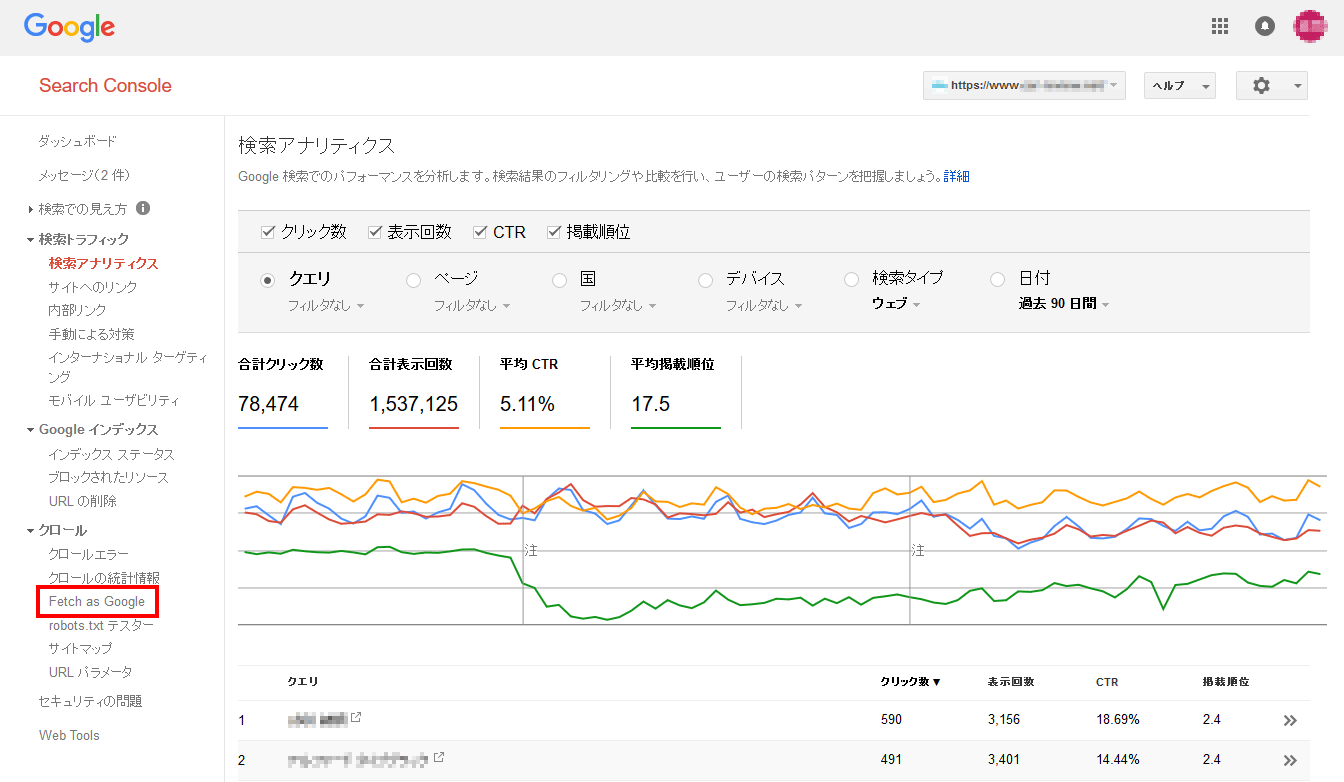Click the 合計クリック数 78,474 metric

283,391
